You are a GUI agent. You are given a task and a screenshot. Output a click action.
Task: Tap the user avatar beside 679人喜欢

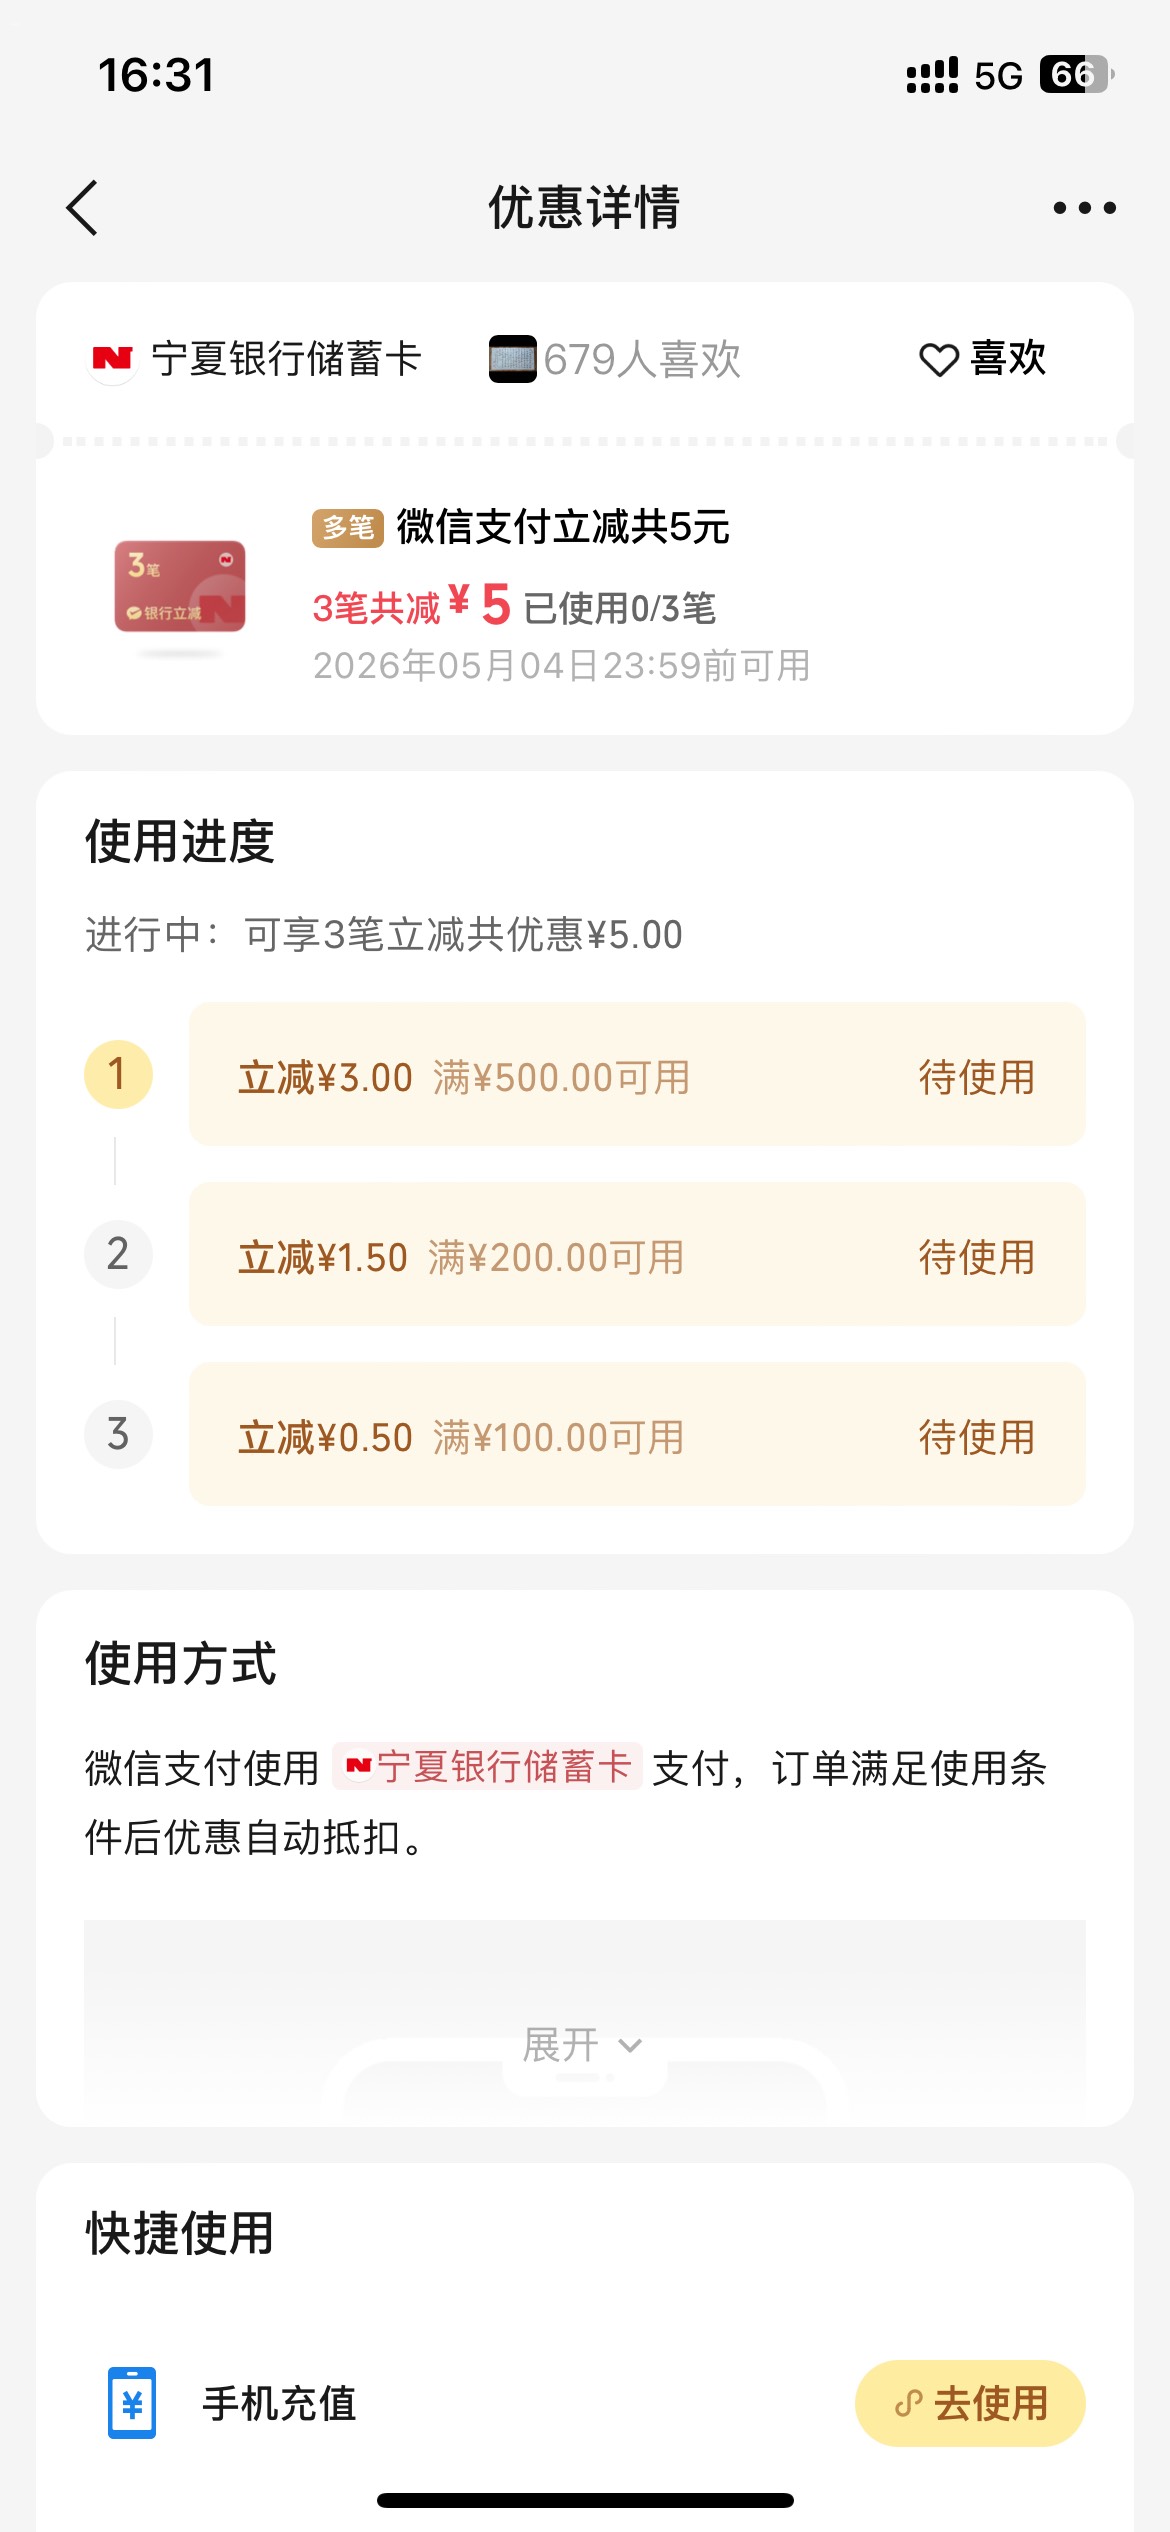[512, 359]
